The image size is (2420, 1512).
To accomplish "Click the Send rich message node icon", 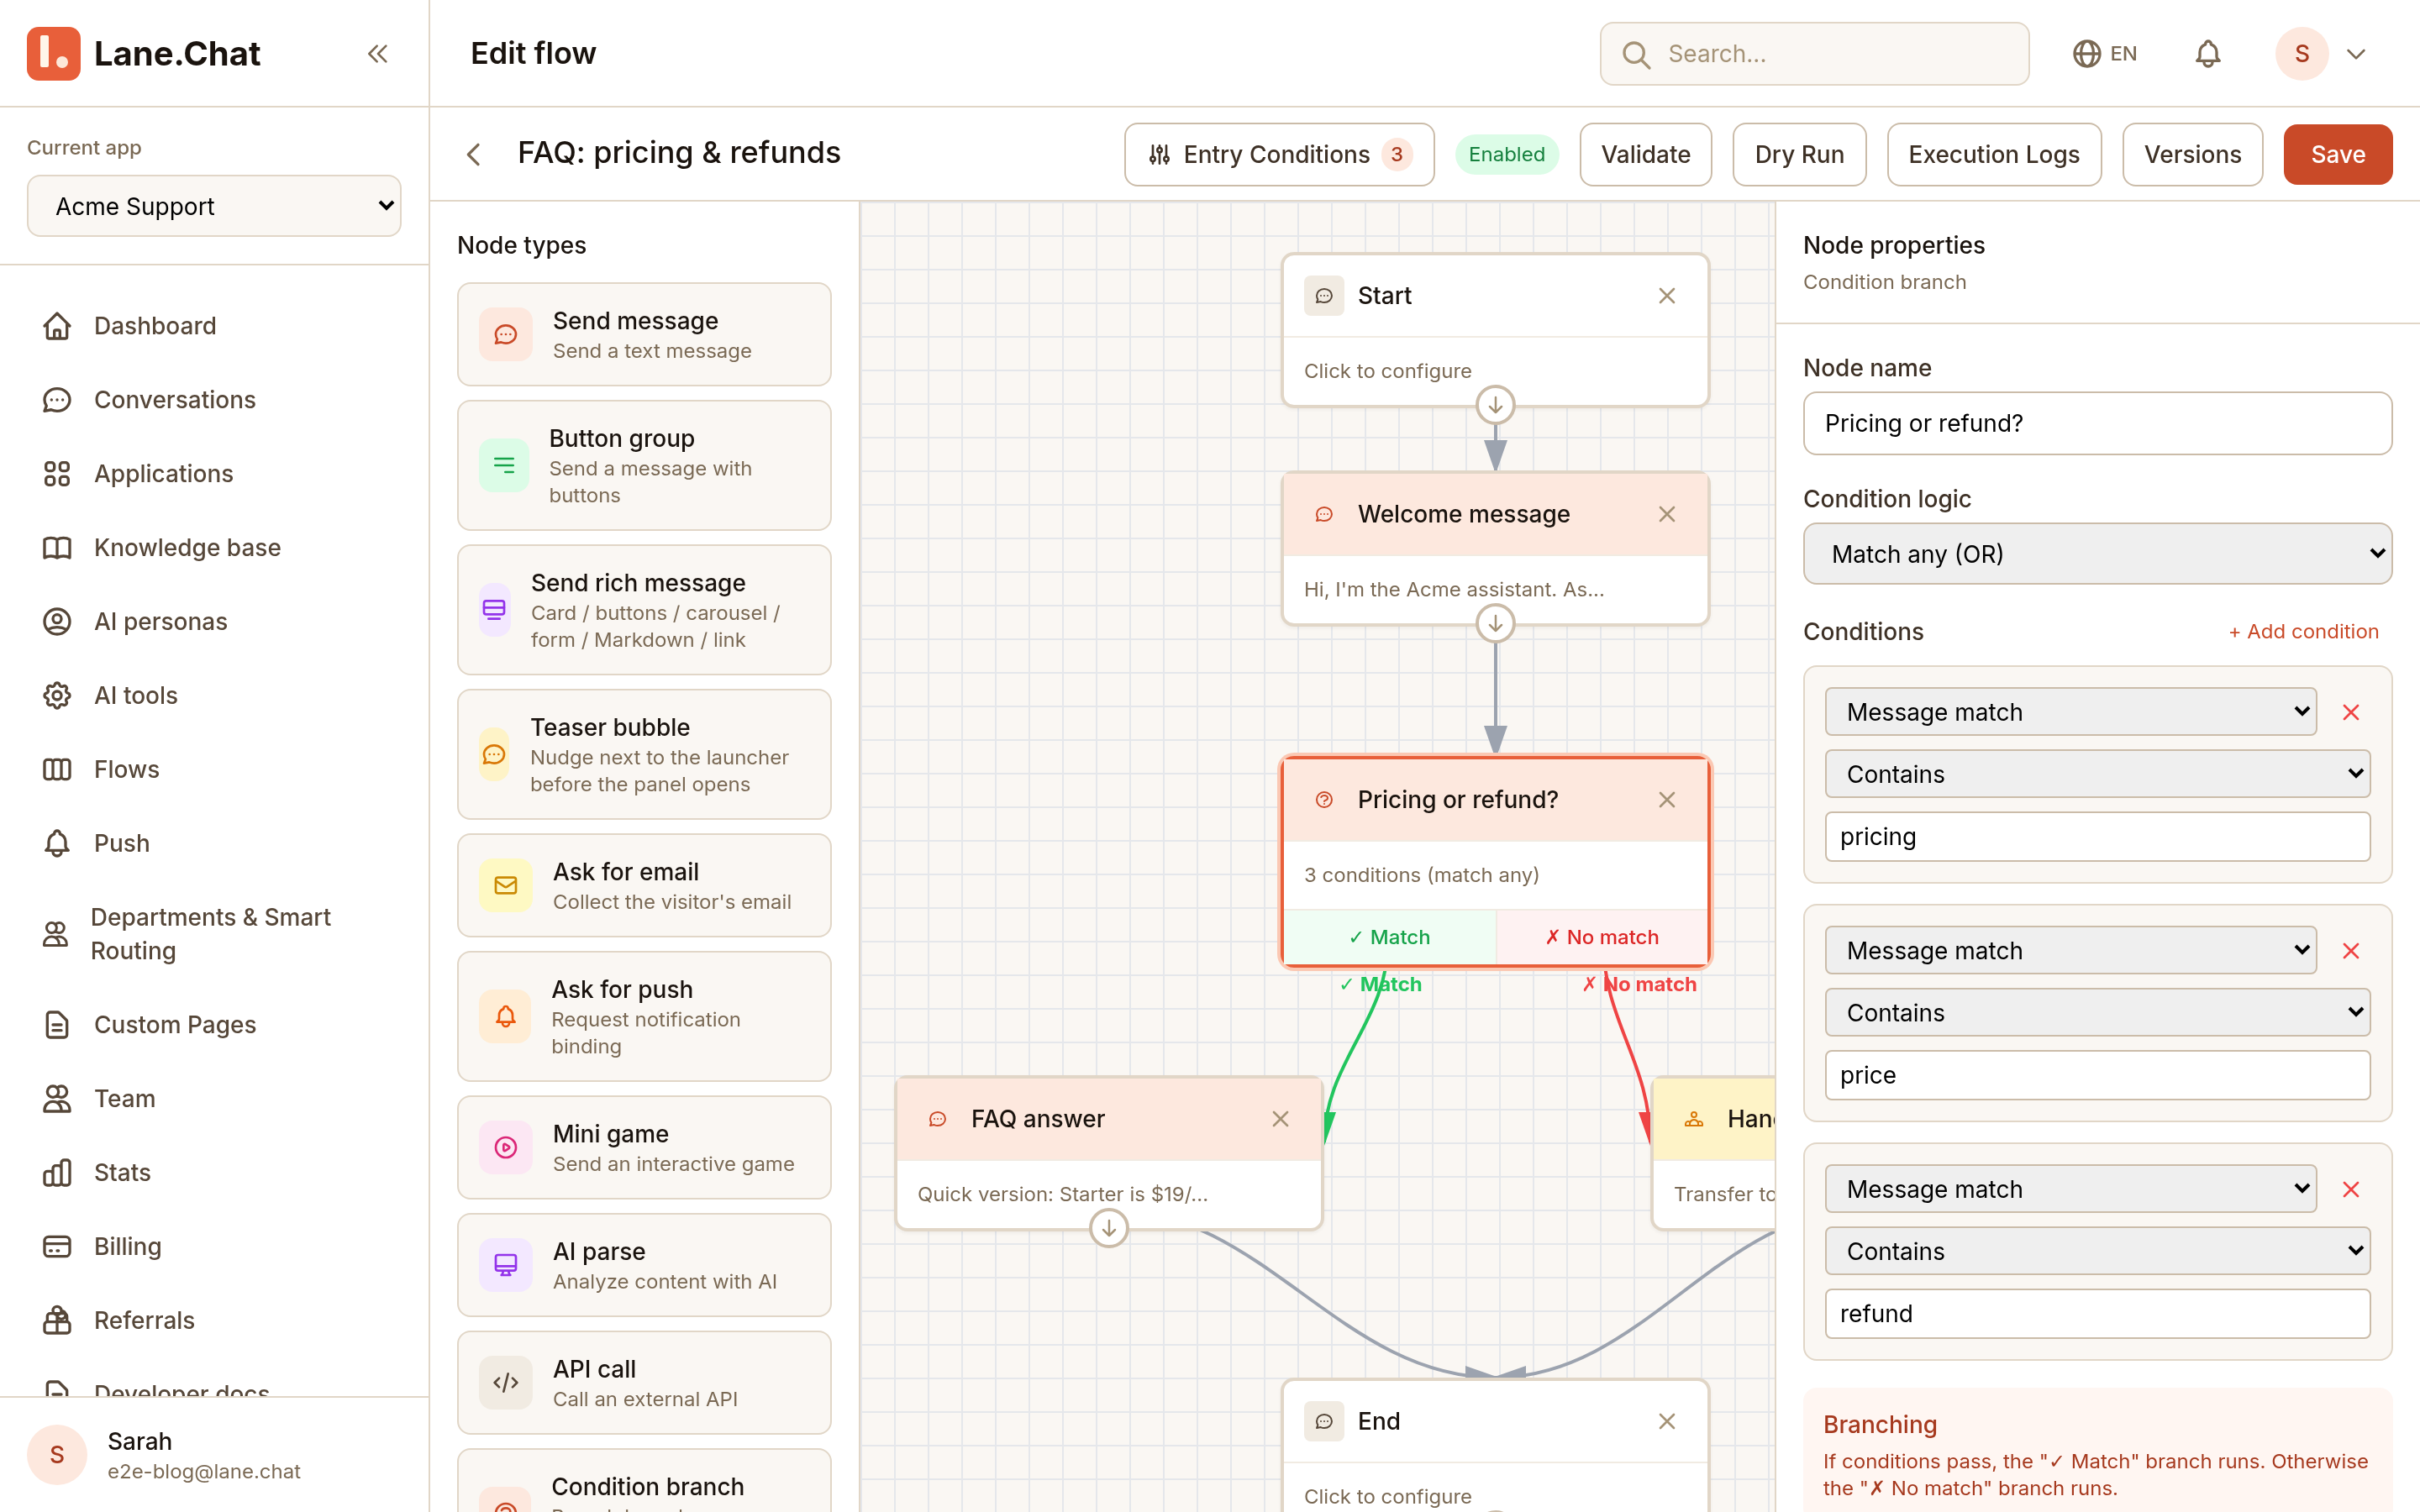I will click(494, 610).
